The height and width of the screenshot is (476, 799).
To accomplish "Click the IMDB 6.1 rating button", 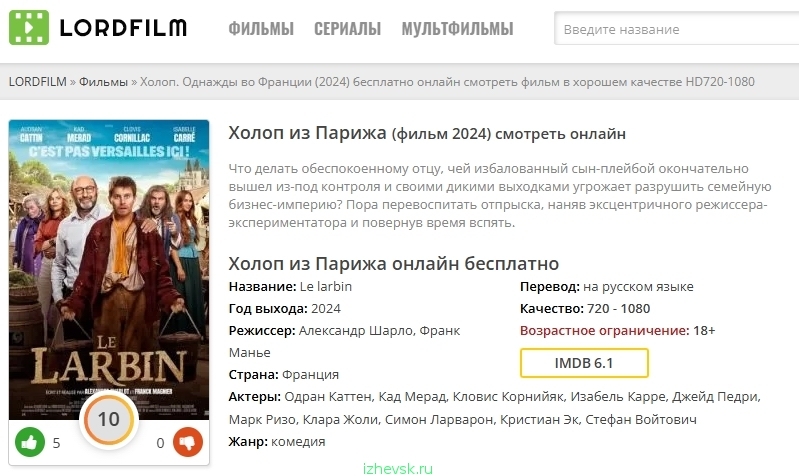I will point(584,363).
